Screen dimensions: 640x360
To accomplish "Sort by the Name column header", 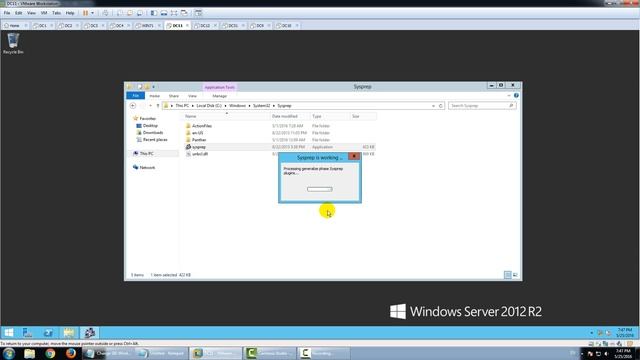I will tap(226, 116).
